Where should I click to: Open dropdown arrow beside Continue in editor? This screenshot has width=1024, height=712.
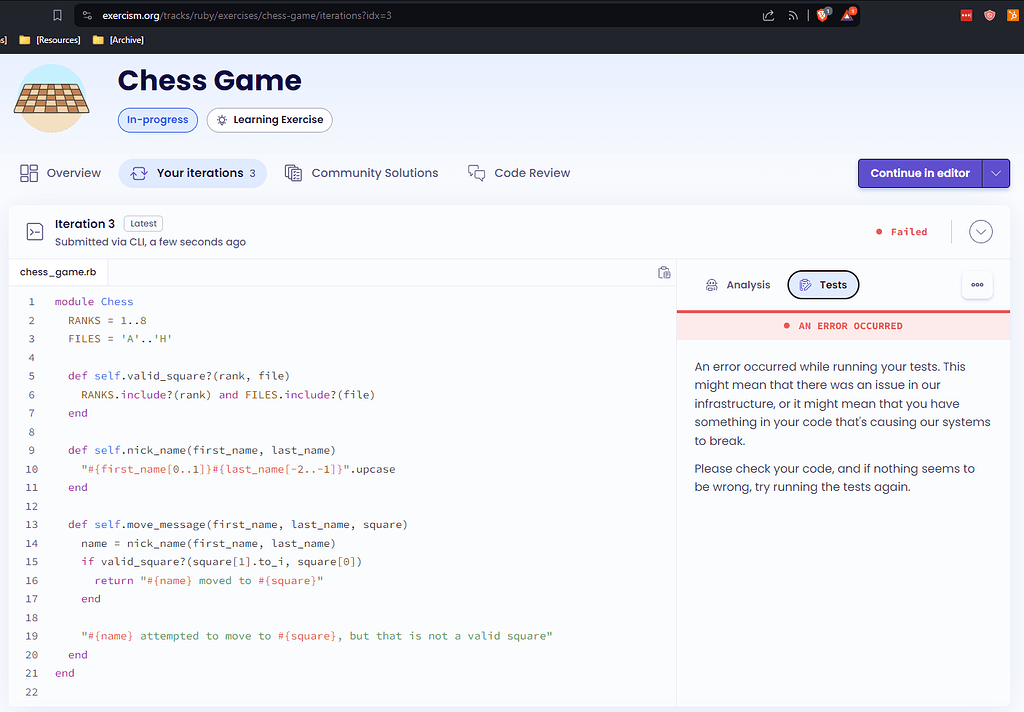click(x=996, y=173)
